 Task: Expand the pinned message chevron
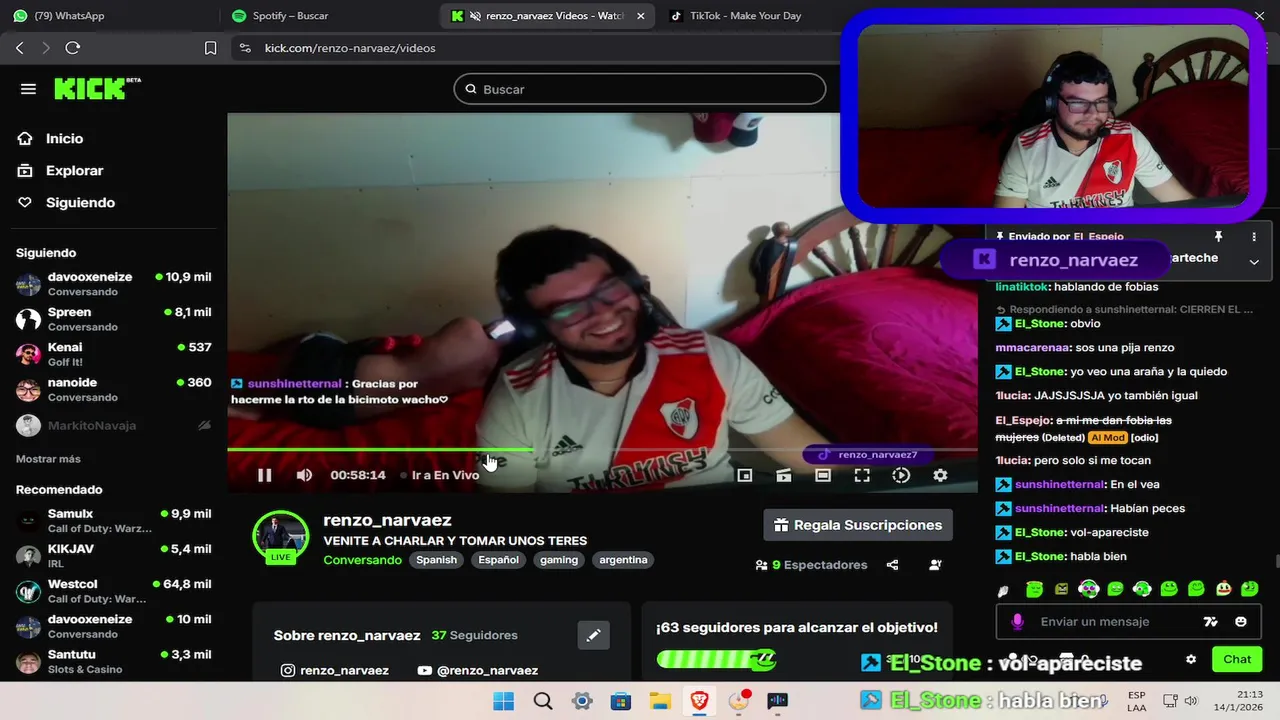tap(1254, 262)
